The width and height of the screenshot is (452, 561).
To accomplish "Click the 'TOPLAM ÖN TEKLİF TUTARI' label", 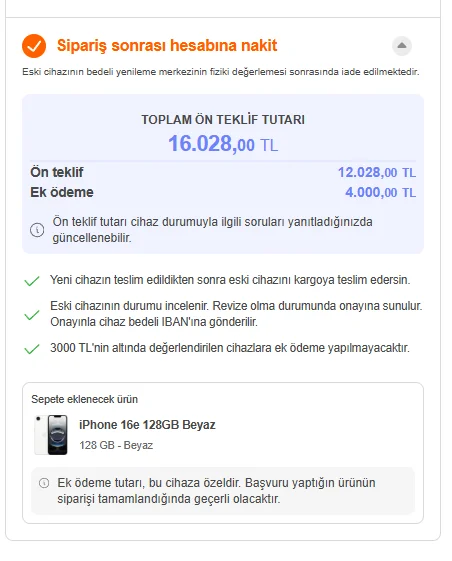I will pyautogui.click(x=223, y=120).
